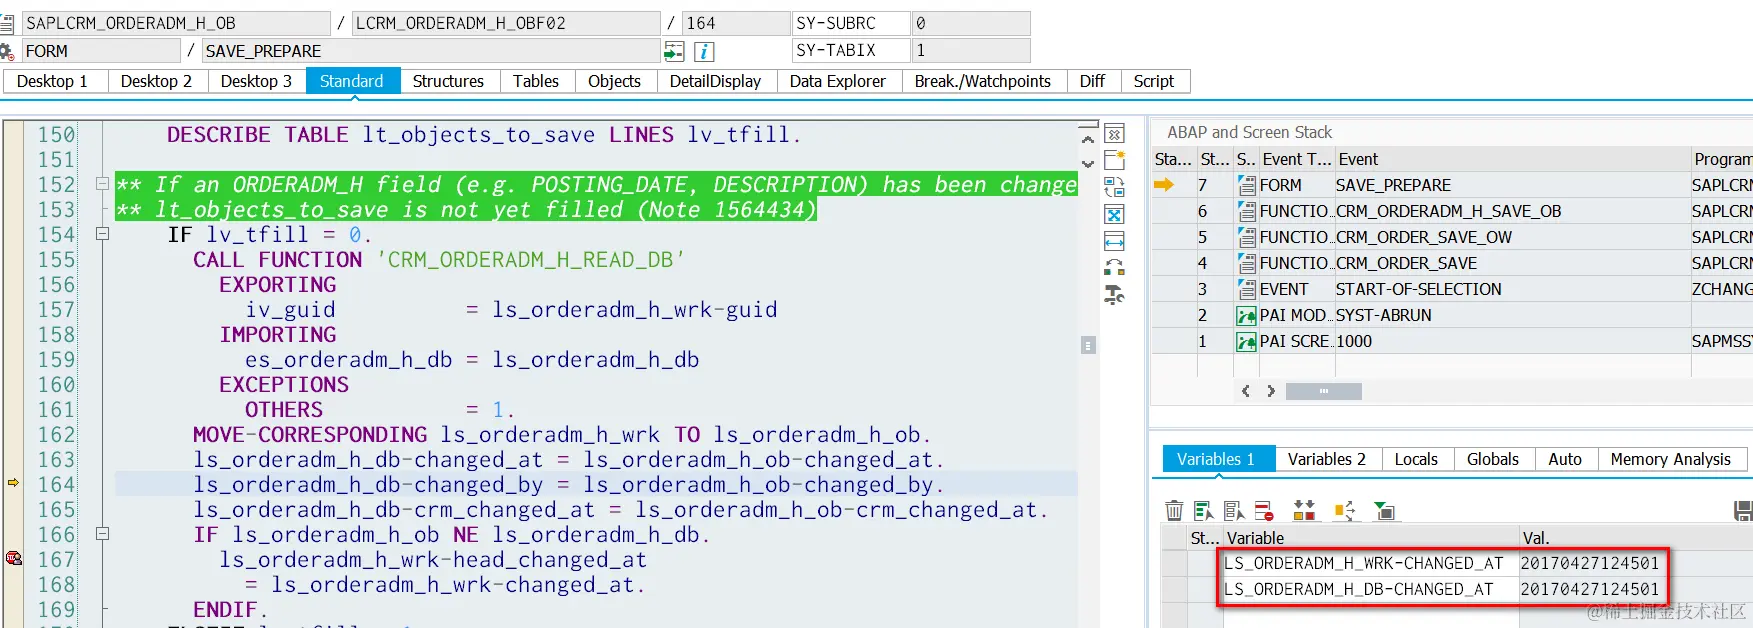Collapse the comment block at line 152

(x=102, y=184)
